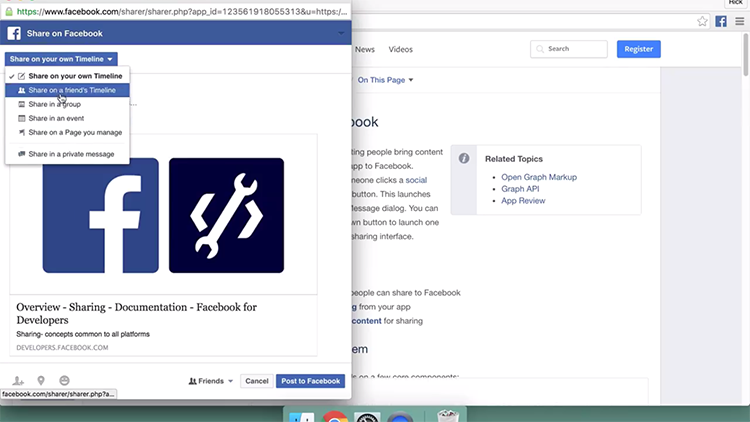The image size is (750, 422).
Task: Click Sharing- concepts common to all platforms text
Action: coord(83,334)
